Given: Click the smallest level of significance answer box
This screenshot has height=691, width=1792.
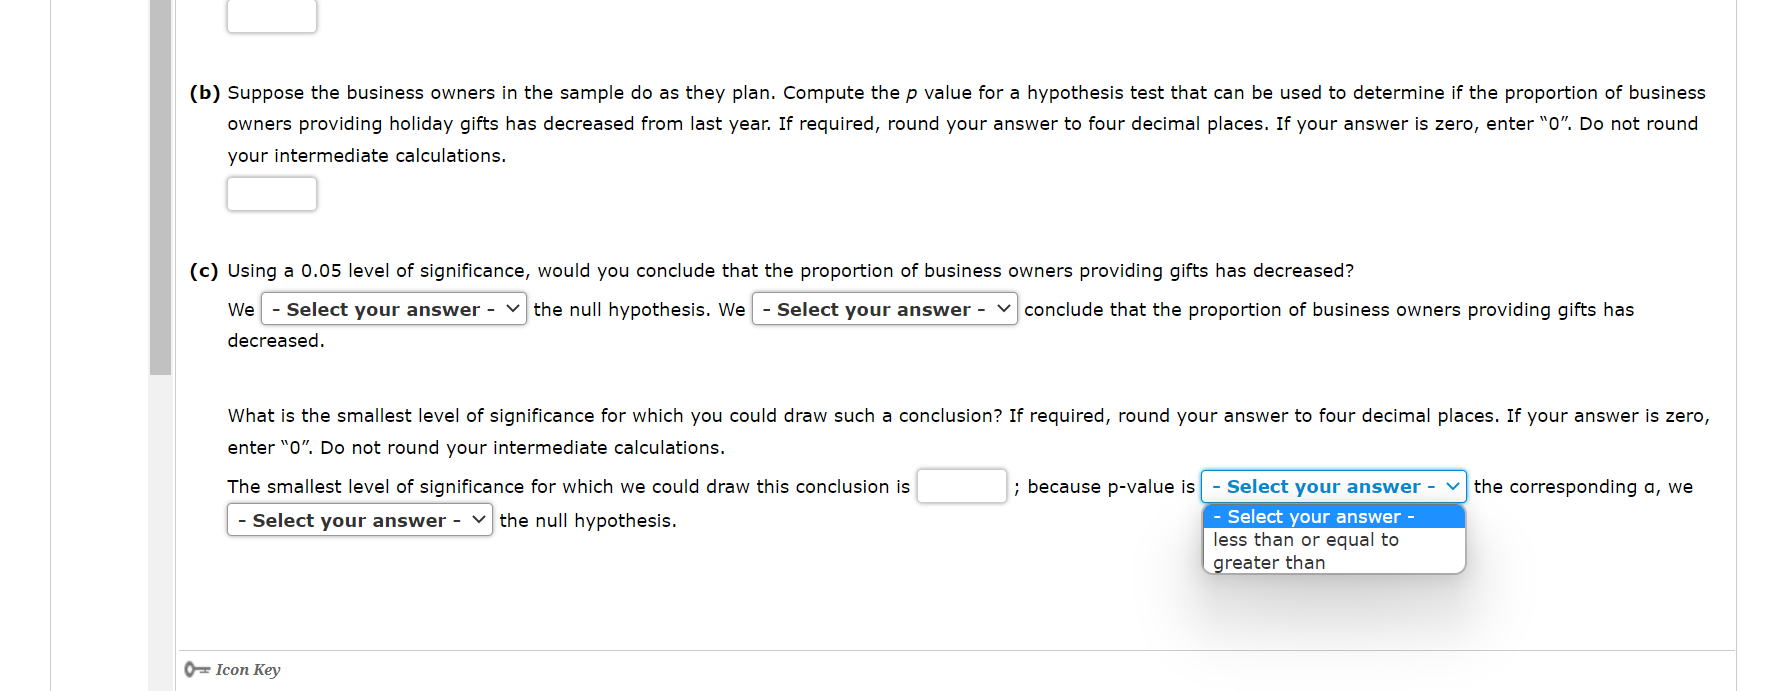Looking at the screenshot, I should (961, 485).
